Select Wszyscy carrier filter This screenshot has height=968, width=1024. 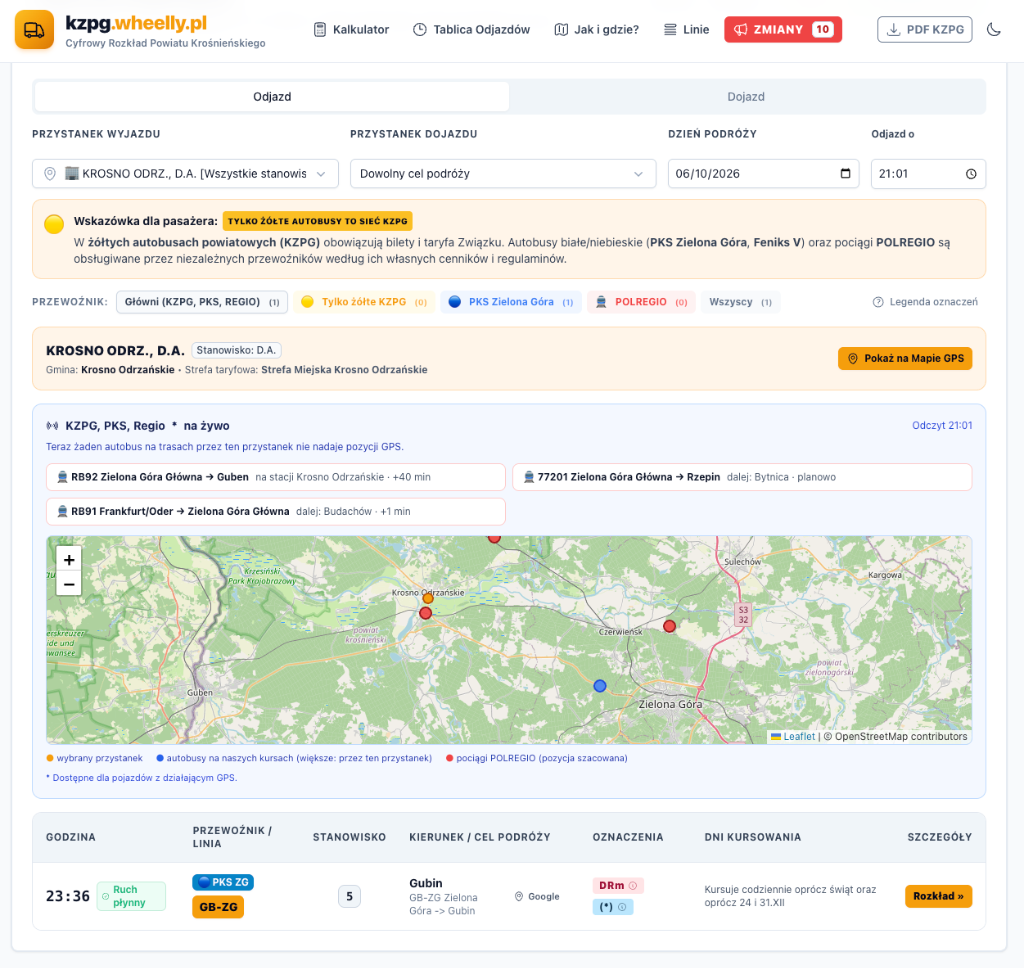(x=741, y=302)
